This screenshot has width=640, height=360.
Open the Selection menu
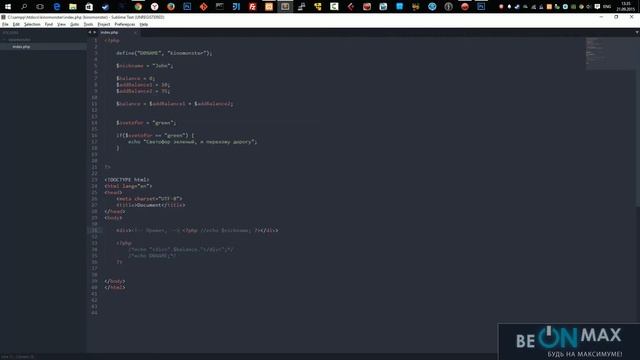tap(32, 24)
